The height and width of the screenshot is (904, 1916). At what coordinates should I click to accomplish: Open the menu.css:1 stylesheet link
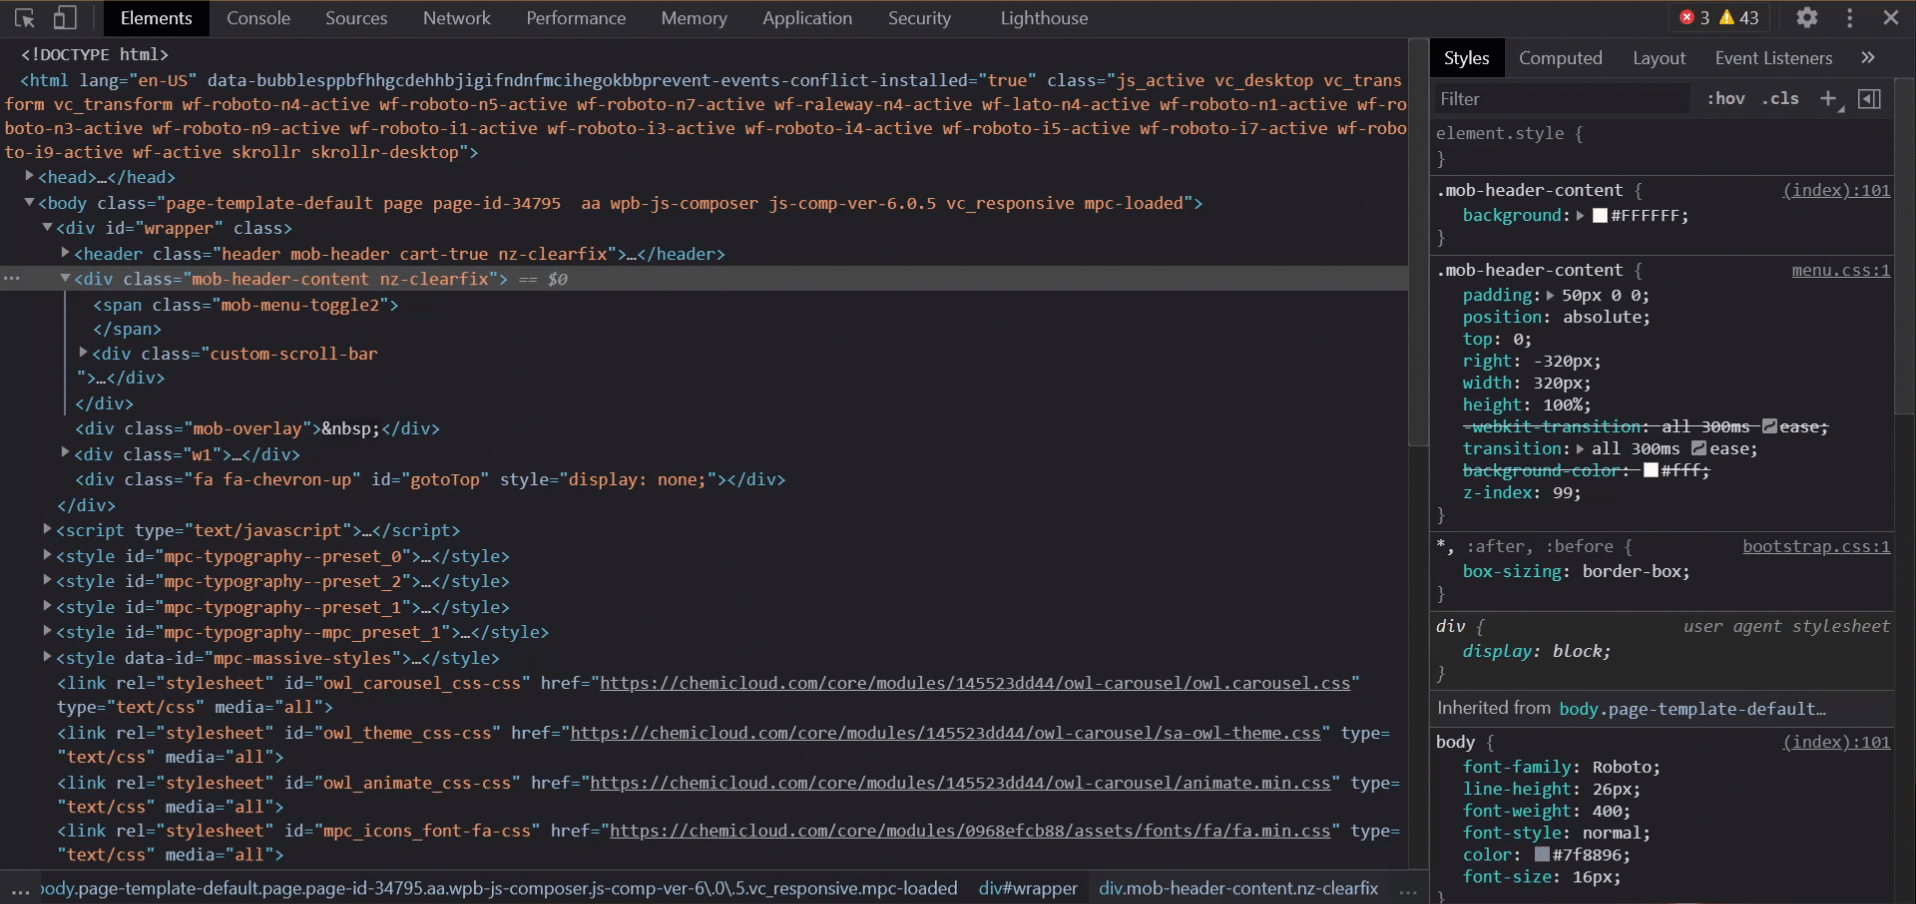point(1839,269)
